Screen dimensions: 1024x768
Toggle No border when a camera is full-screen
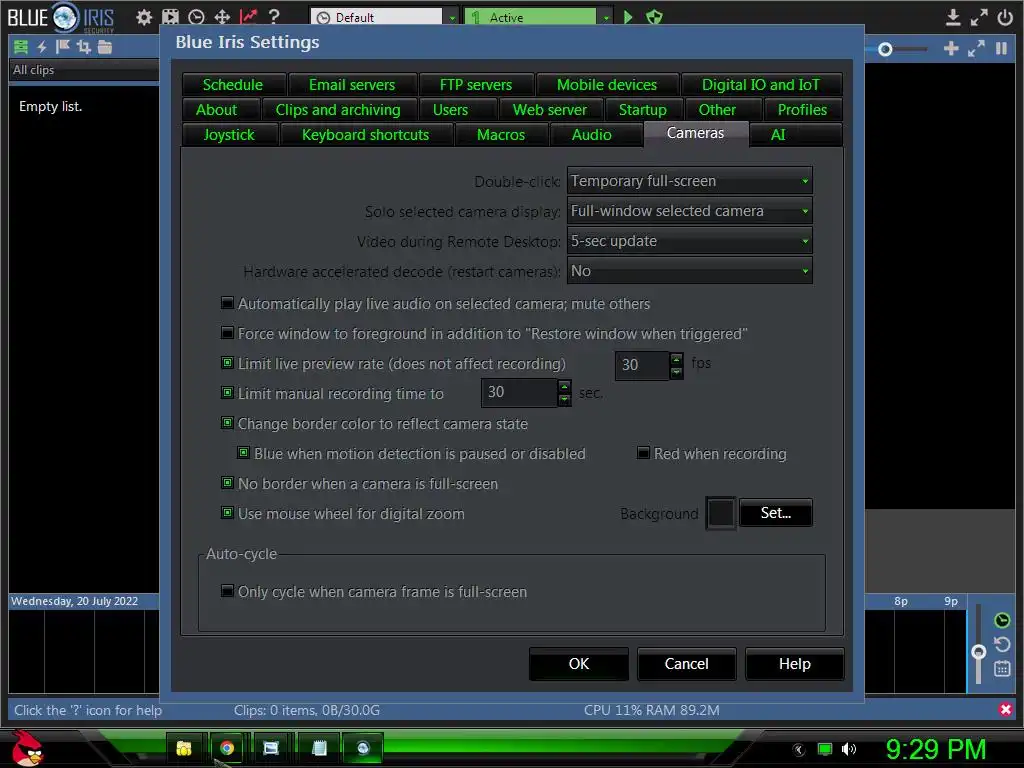pyautogui.click(x=227, y=483)
